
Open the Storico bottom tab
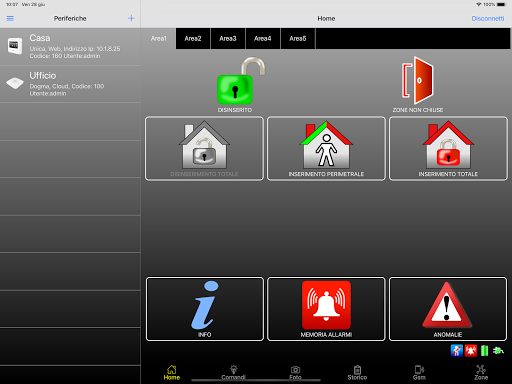357,373
